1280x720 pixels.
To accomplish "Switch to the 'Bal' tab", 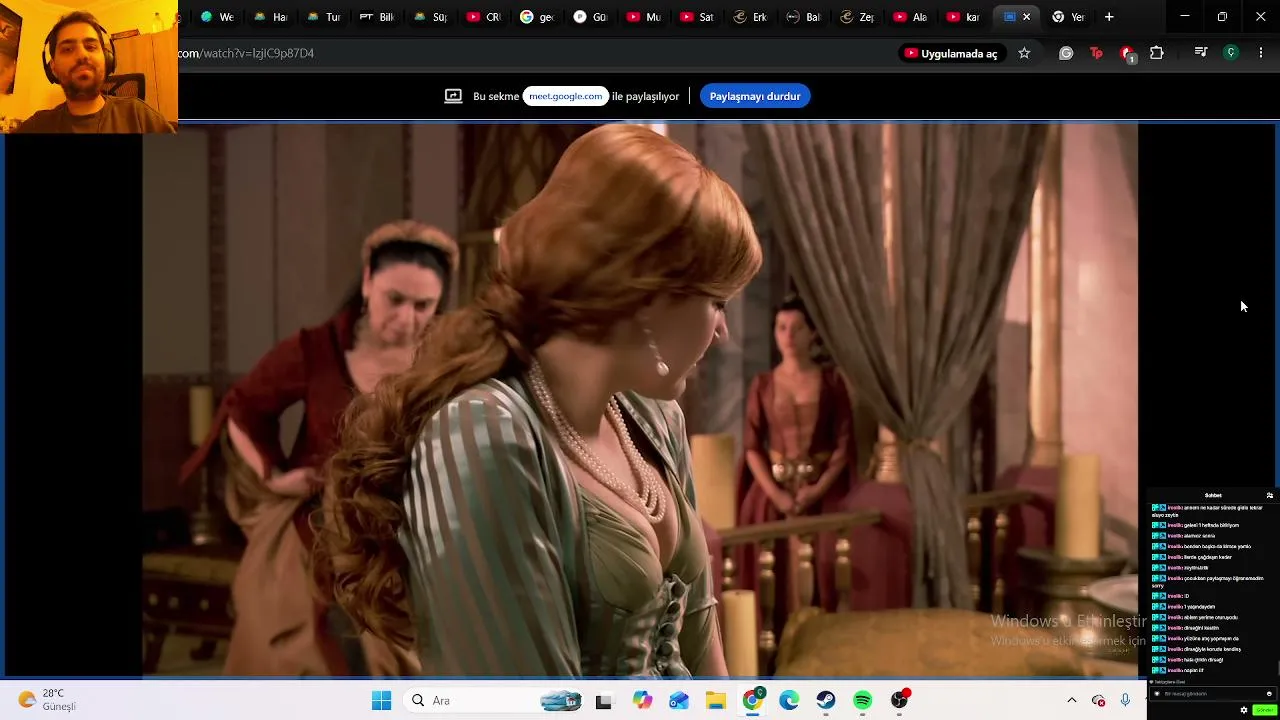I will [803, 17].
